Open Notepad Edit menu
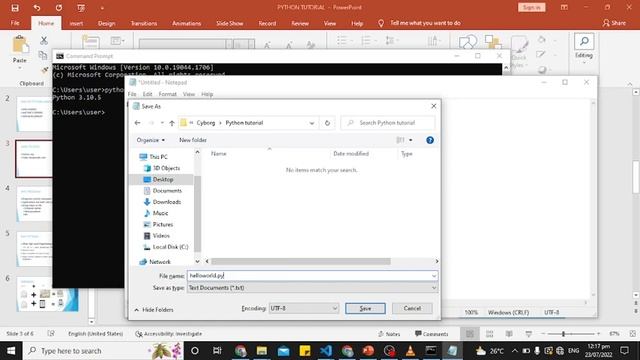Screen dimensions: 640x360 147,94
